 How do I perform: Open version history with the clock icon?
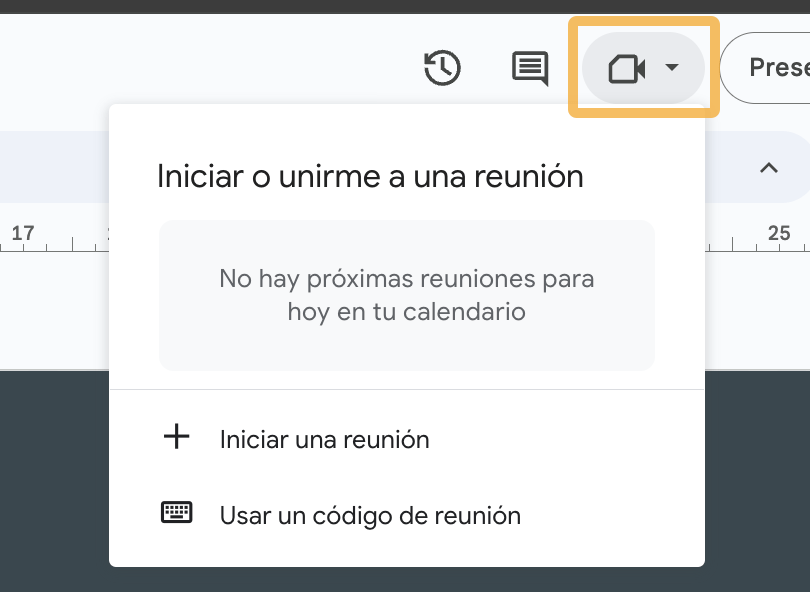(441, 68)
